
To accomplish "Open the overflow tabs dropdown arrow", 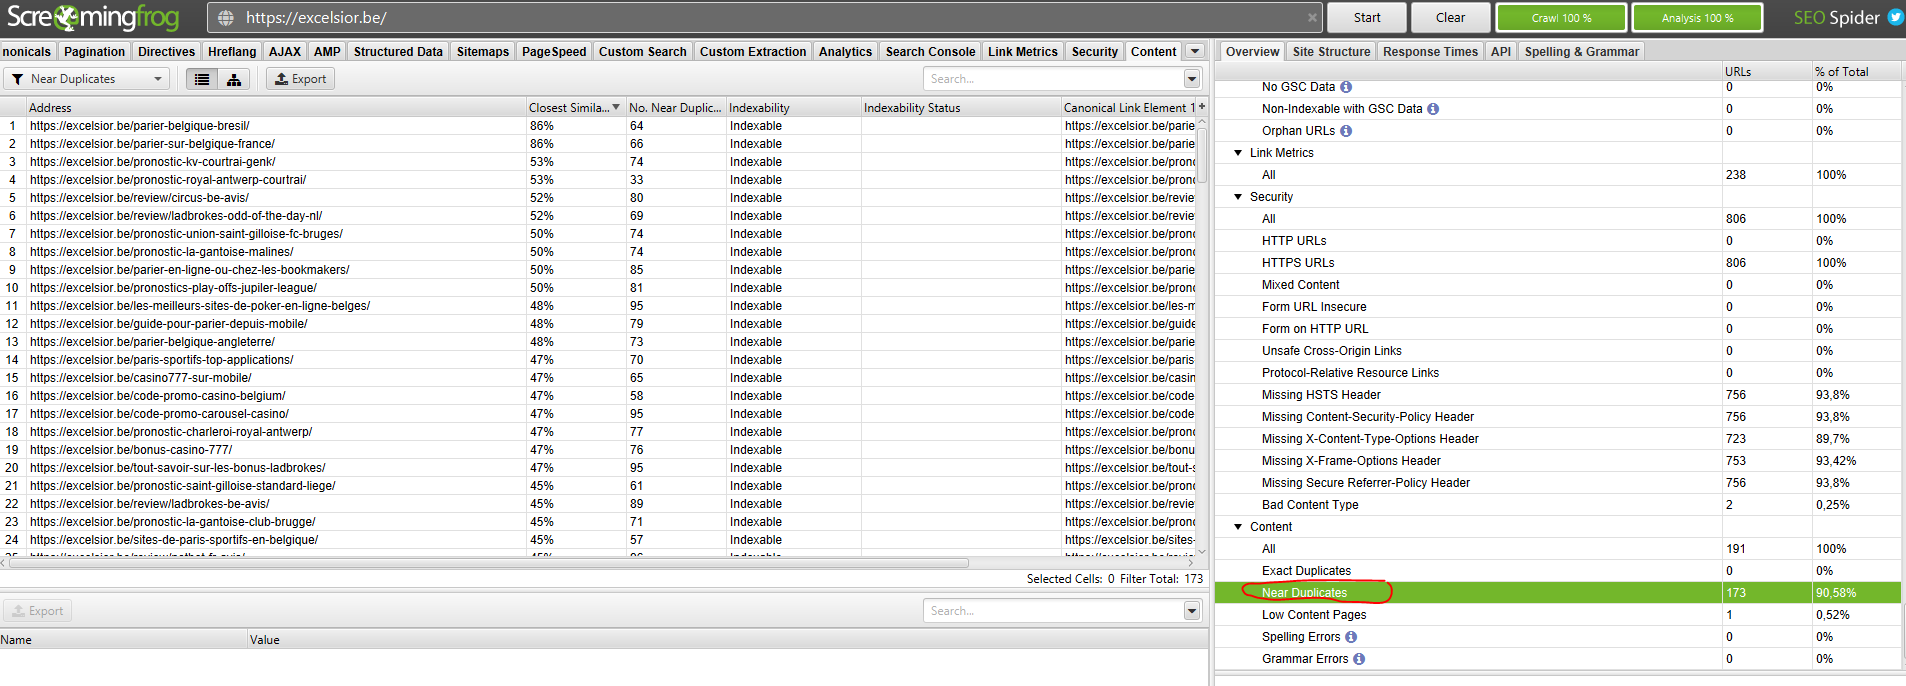I will [1195, 51].
